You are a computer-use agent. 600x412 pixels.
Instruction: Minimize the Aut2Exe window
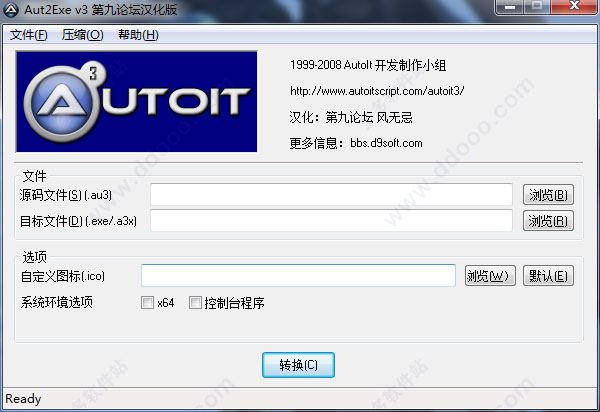point(510,7)
